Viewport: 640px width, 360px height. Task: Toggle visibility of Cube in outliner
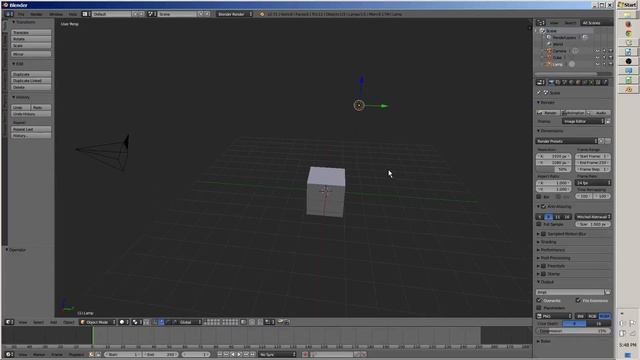point(598,58)
